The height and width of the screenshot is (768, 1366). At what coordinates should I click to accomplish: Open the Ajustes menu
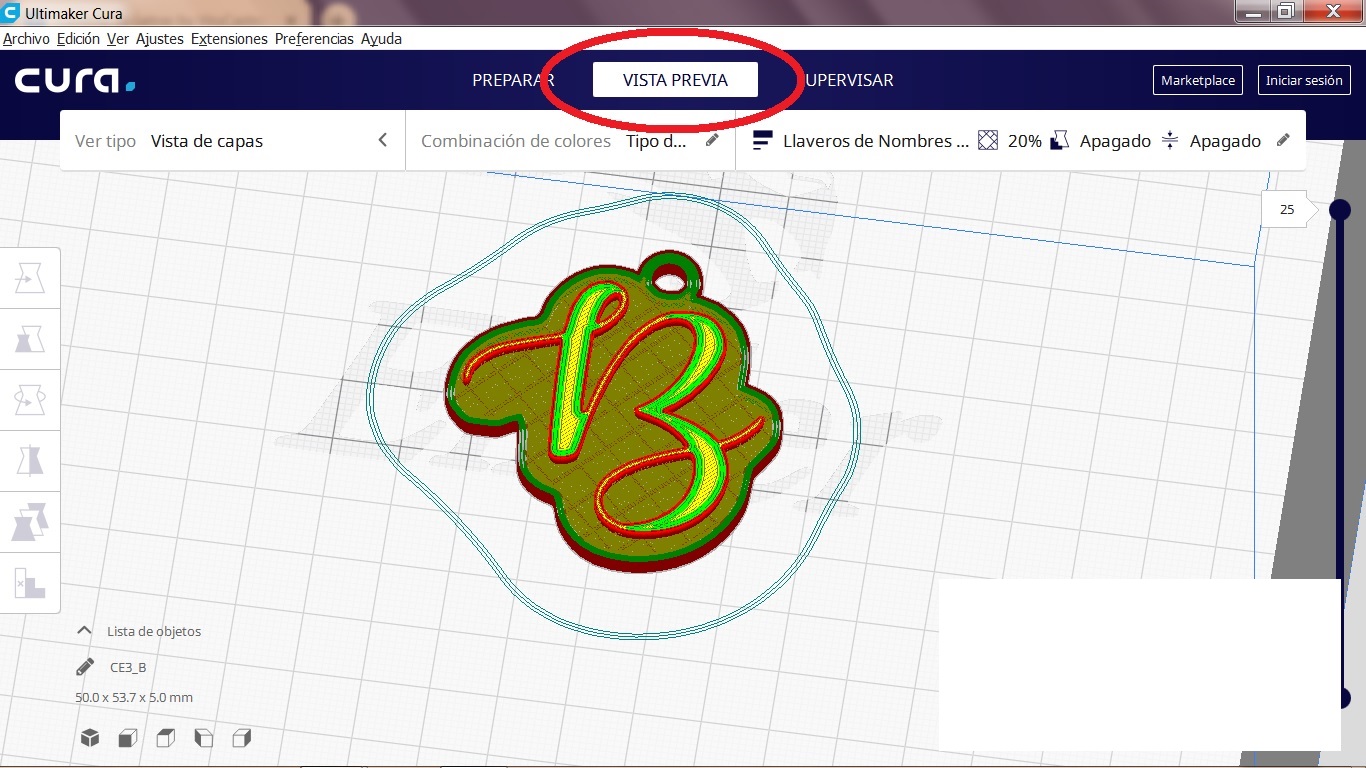click(160, 39)
